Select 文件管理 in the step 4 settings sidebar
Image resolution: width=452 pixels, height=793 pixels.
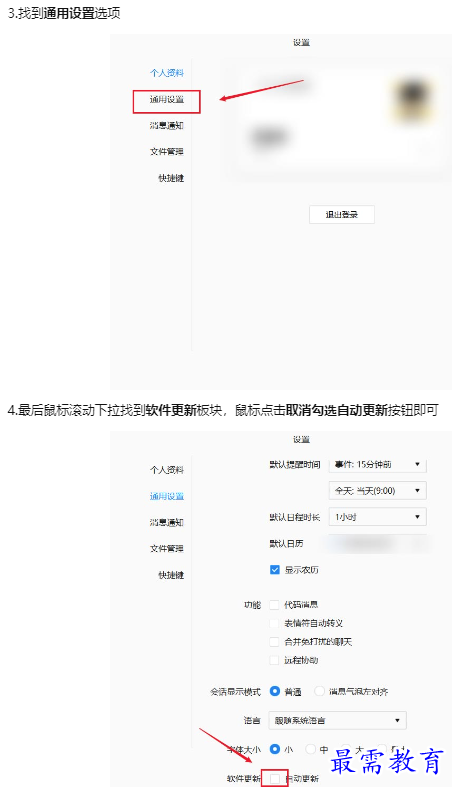coord(167,549)
